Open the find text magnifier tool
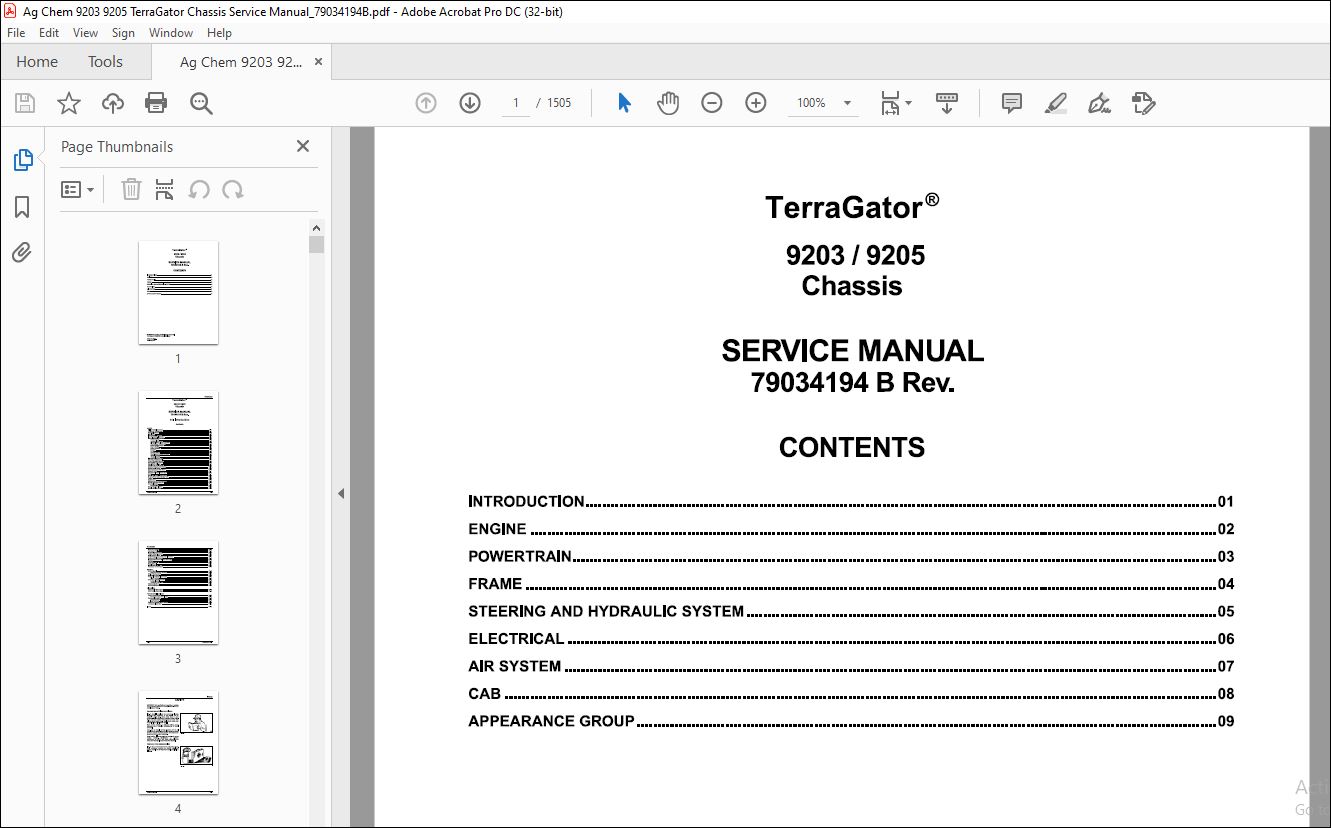Screen dimensions: 1331x828 pyautogui.click(x=201, y=103)
